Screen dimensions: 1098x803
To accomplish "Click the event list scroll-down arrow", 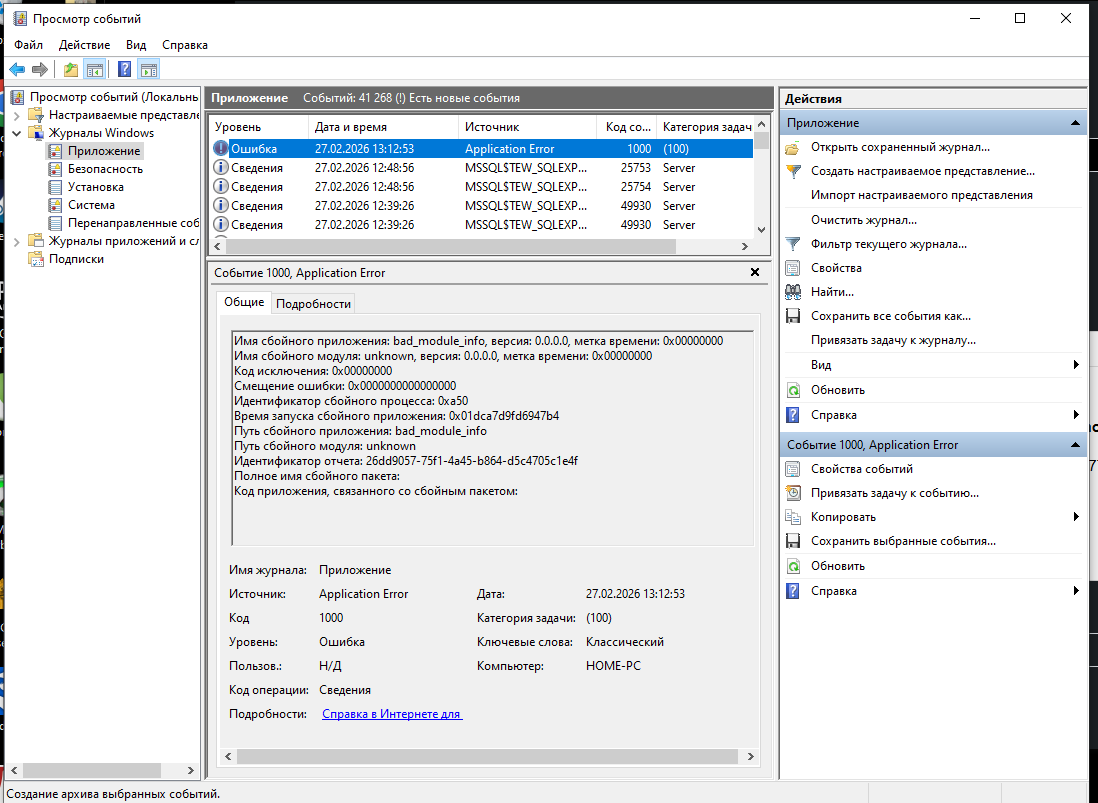I will 761,228.
